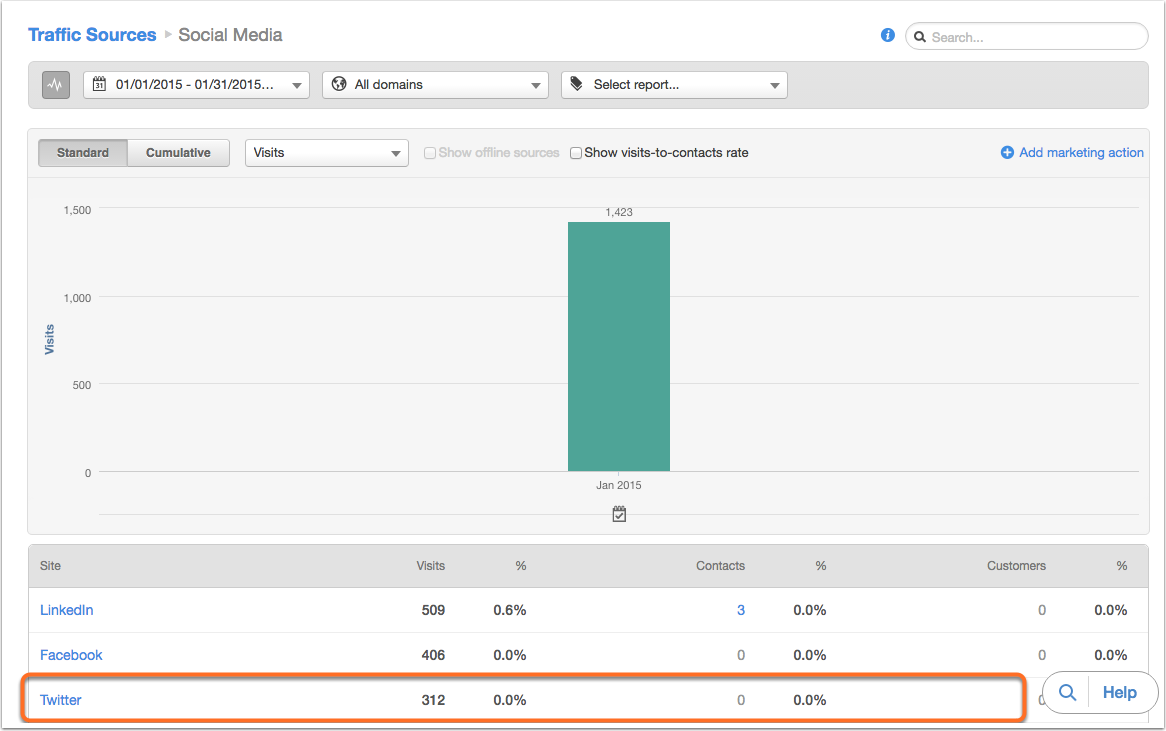Open the LinkedIn site link
The height and width of the screenshot is (731, 1166).
(x=66, y=610)
